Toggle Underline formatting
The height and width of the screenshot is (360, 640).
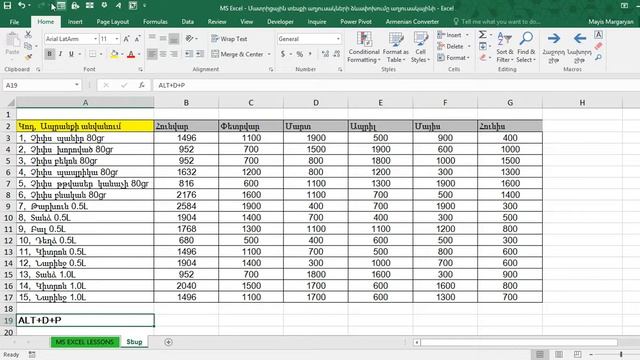click(x=71, y=54)
